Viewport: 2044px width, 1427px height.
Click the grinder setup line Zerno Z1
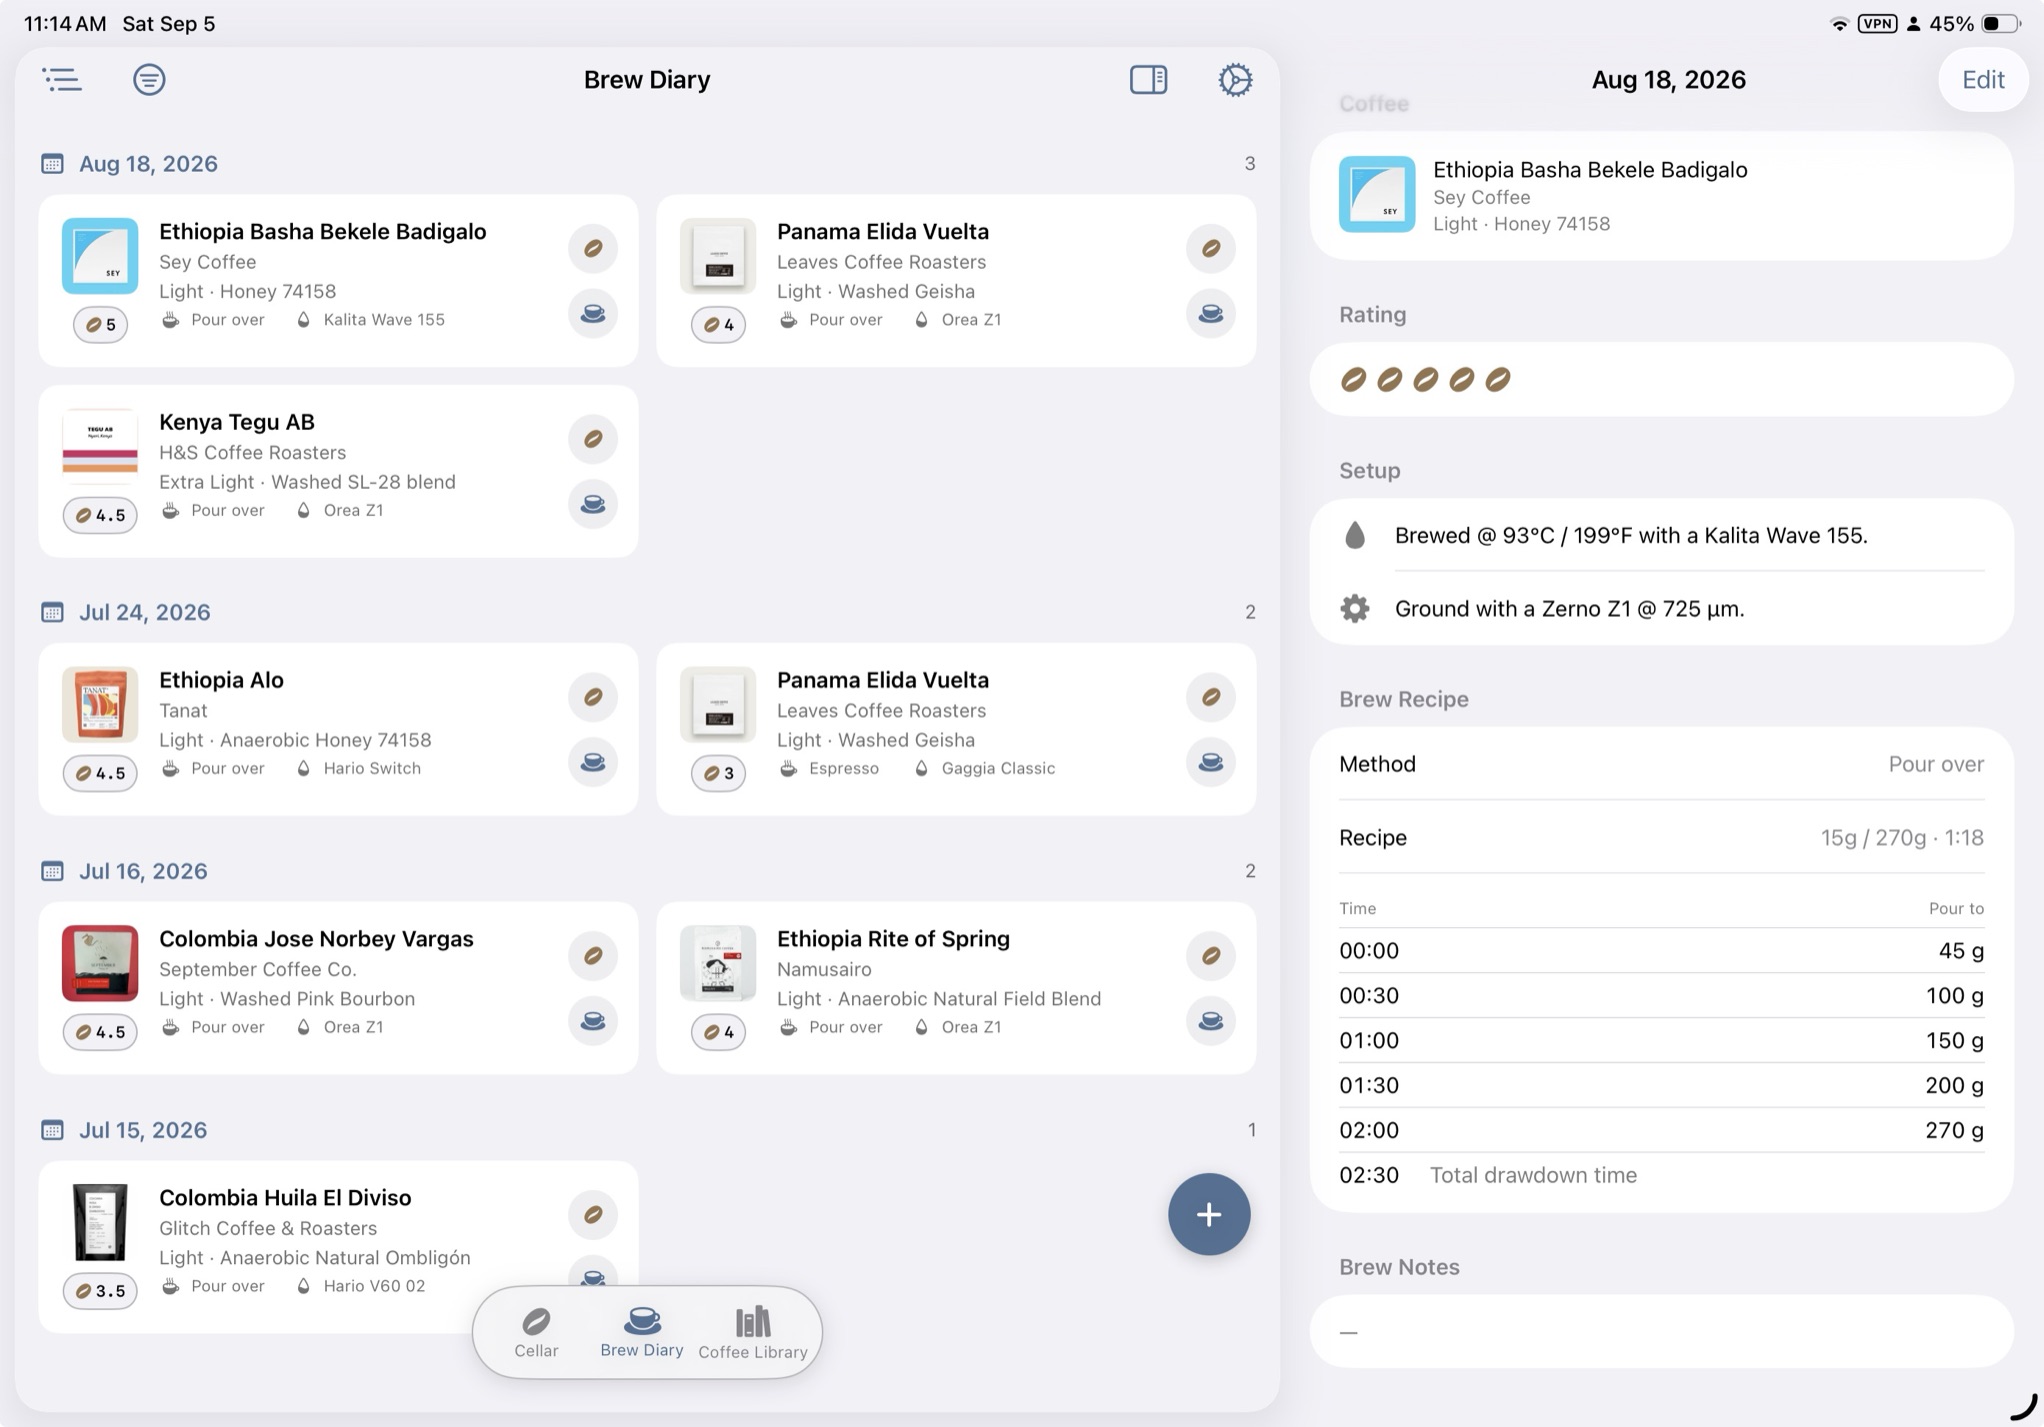coord(1661,609)
